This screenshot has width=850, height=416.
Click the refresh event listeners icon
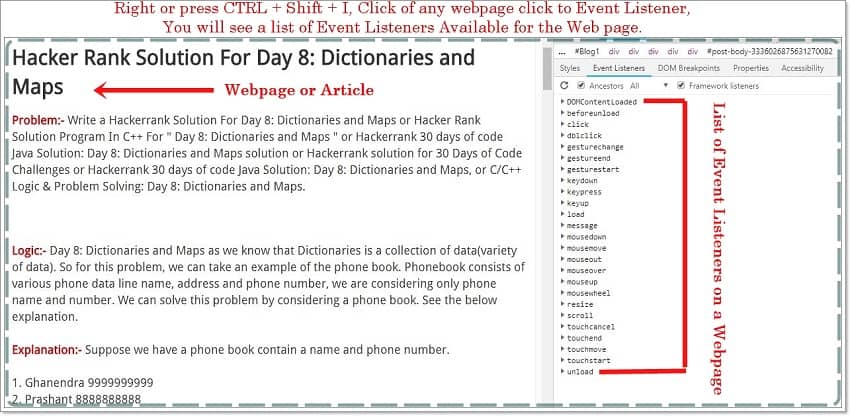[564, 86]
